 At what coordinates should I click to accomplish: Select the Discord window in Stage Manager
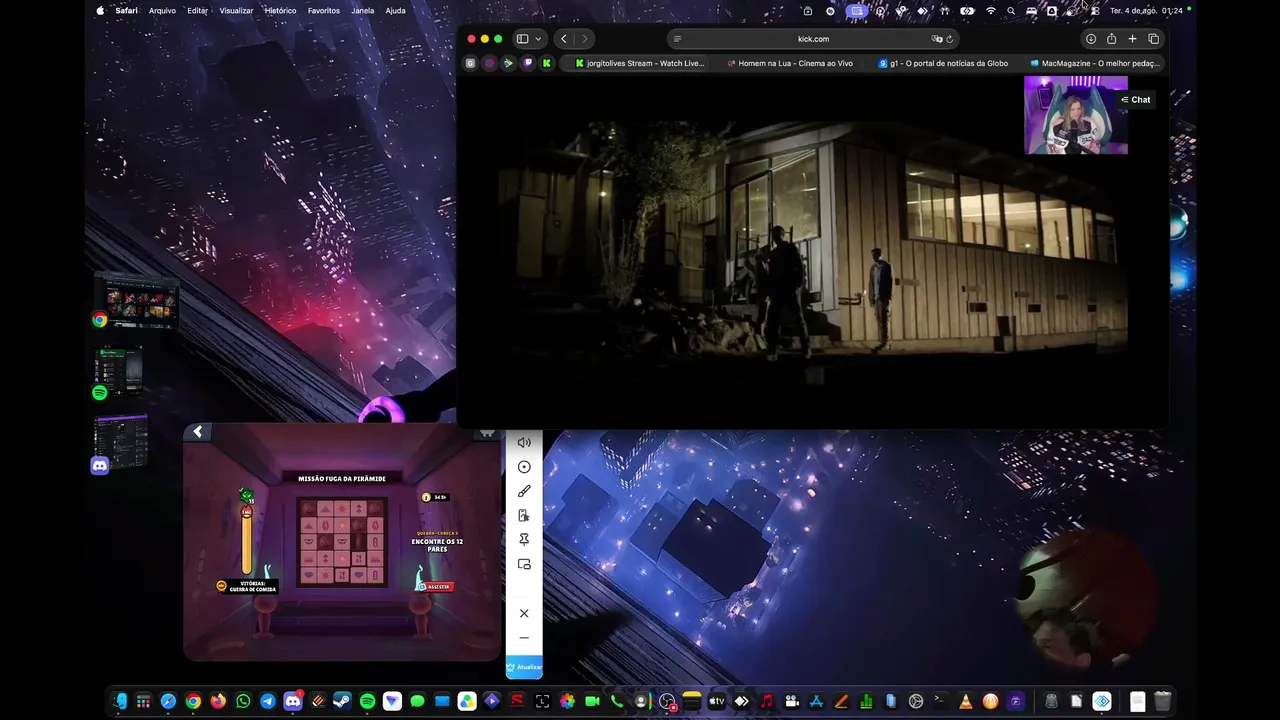(120, 443)
